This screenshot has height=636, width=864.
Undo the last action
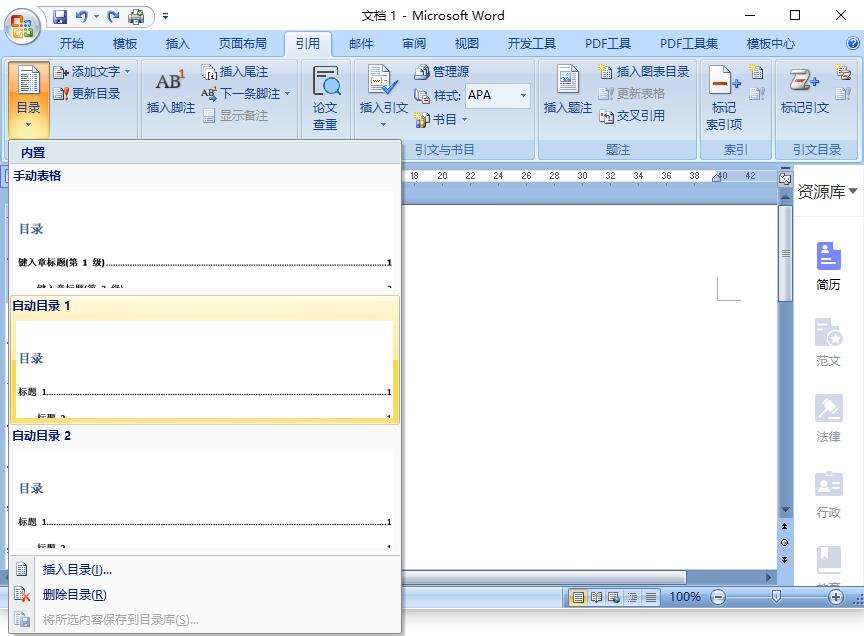coord(82,17)
